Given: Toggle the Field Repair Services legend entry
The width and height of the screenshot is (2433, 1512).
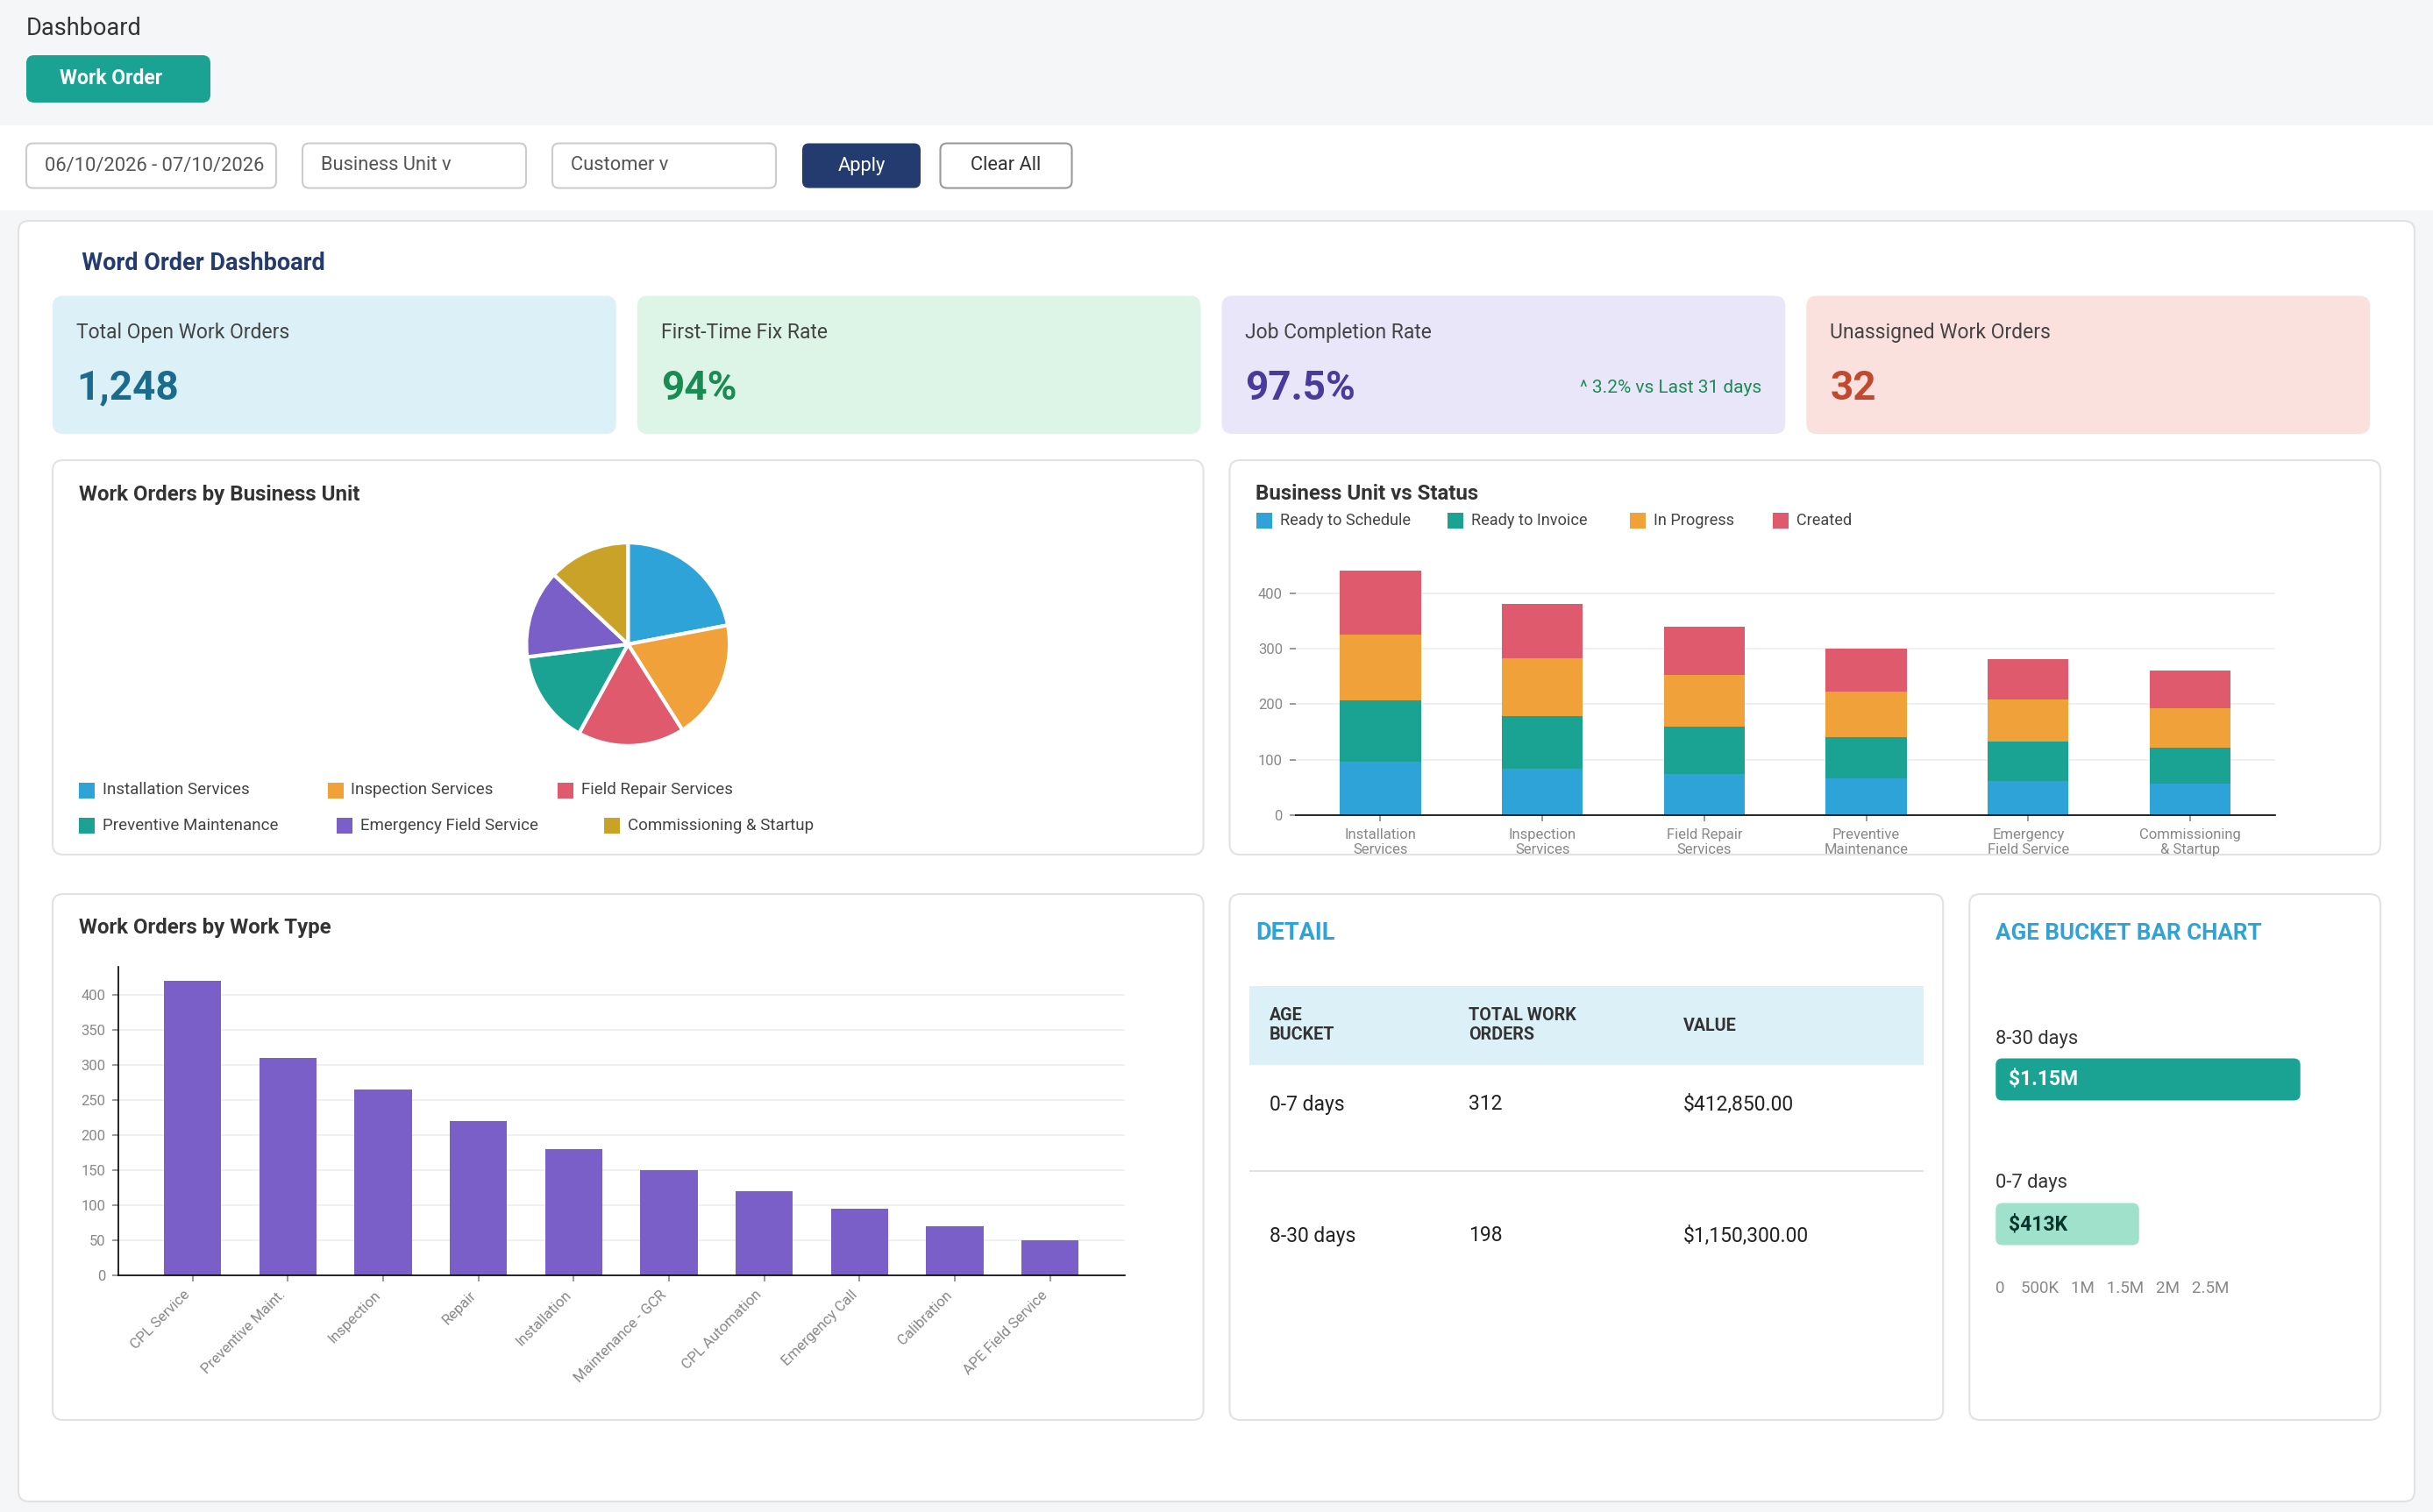Looking at the screenshot, I should (645, 789).
